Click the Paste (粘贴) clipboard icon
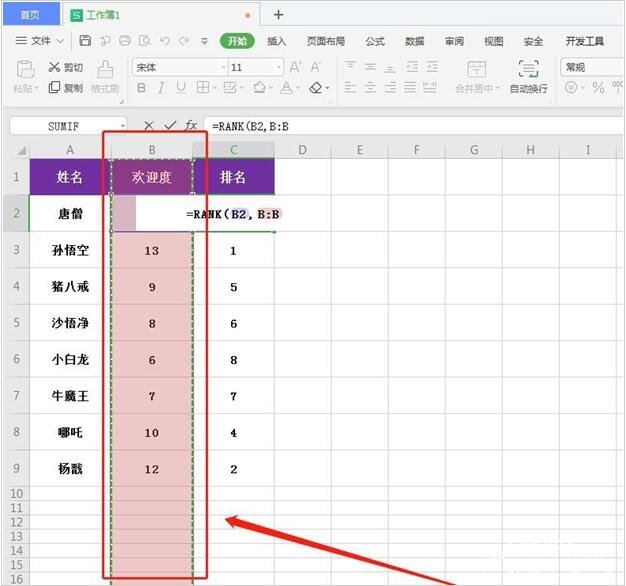This screenshot has width=626, height=586. [26, 69]
